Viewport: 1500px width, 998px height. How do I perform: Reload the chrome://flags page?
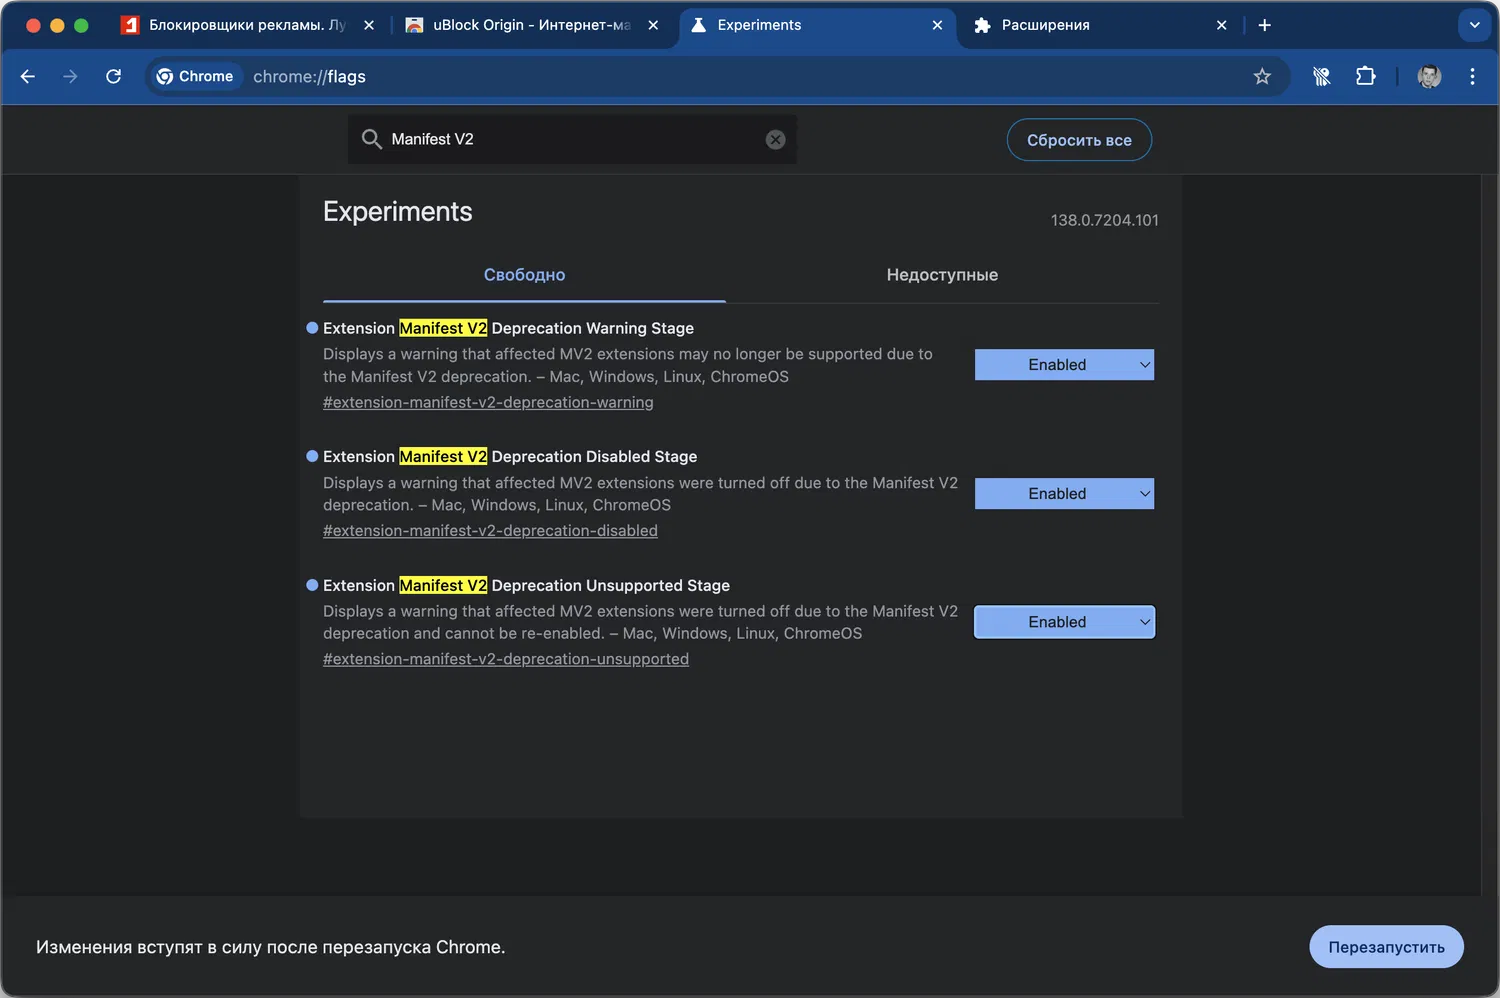point(114,77)
